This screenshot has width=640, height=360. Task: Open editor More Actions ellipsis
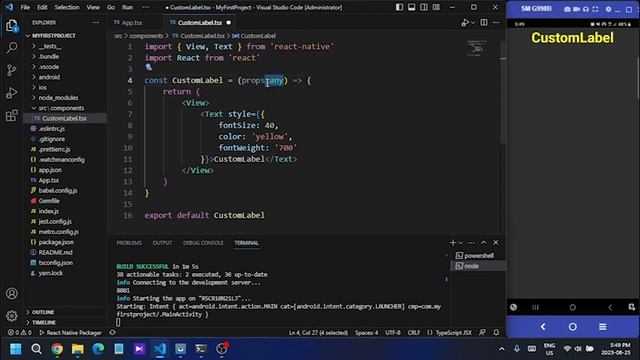496,22
